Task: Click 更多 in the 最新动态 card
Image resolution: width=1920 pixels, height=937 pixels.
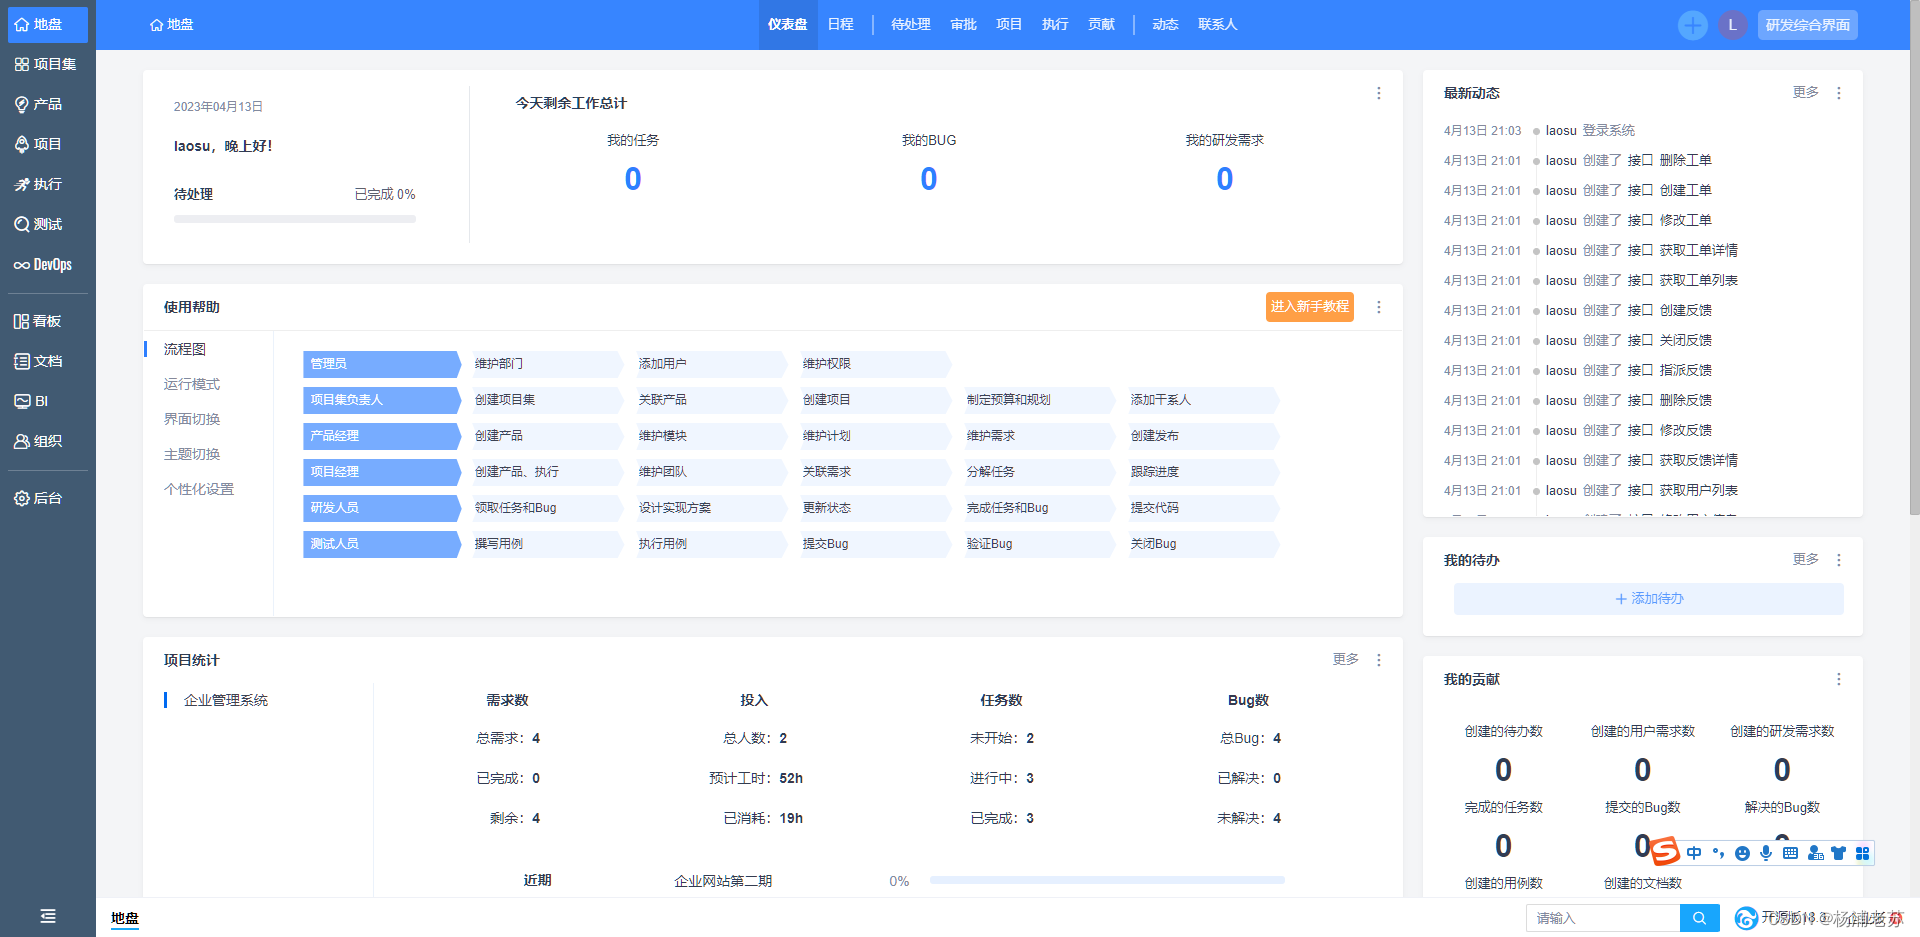Action: click(1805, 92)
